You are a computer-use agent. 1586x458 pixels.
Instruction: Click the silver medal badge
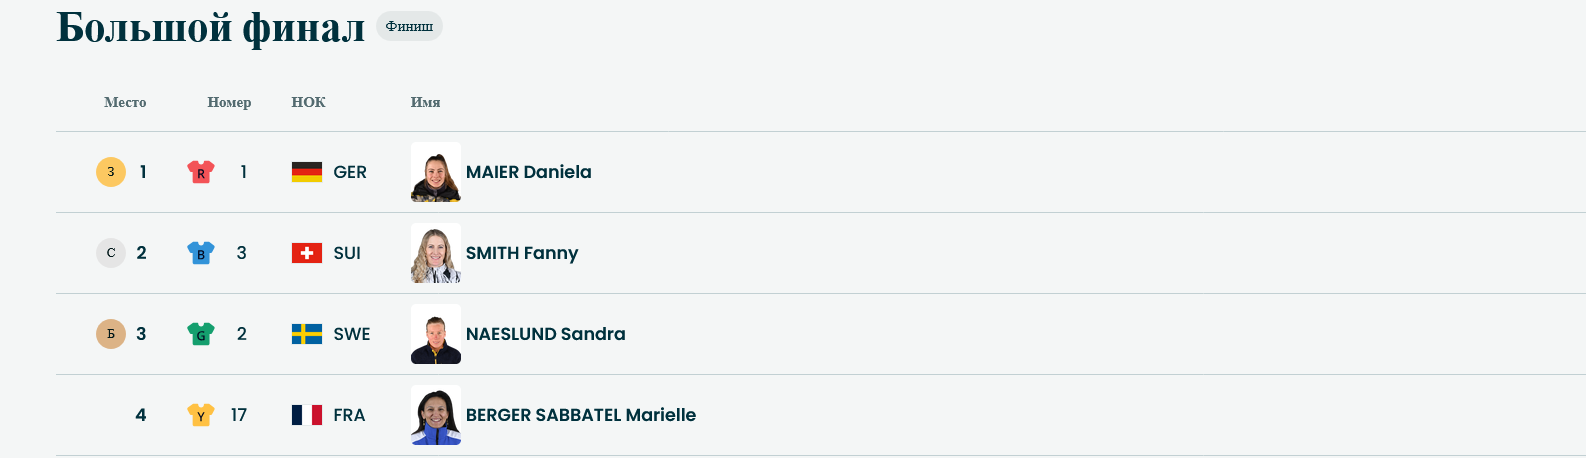pos(111,253)
